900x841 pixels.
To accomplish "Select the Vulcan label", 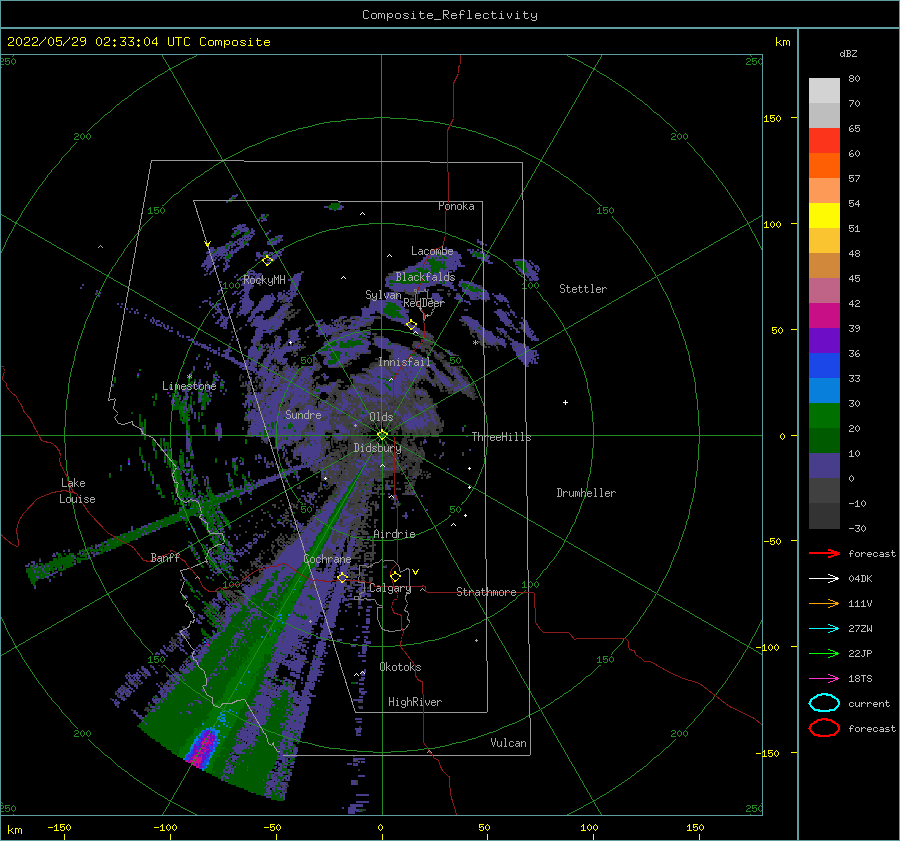I will click(x=509, y=743).
